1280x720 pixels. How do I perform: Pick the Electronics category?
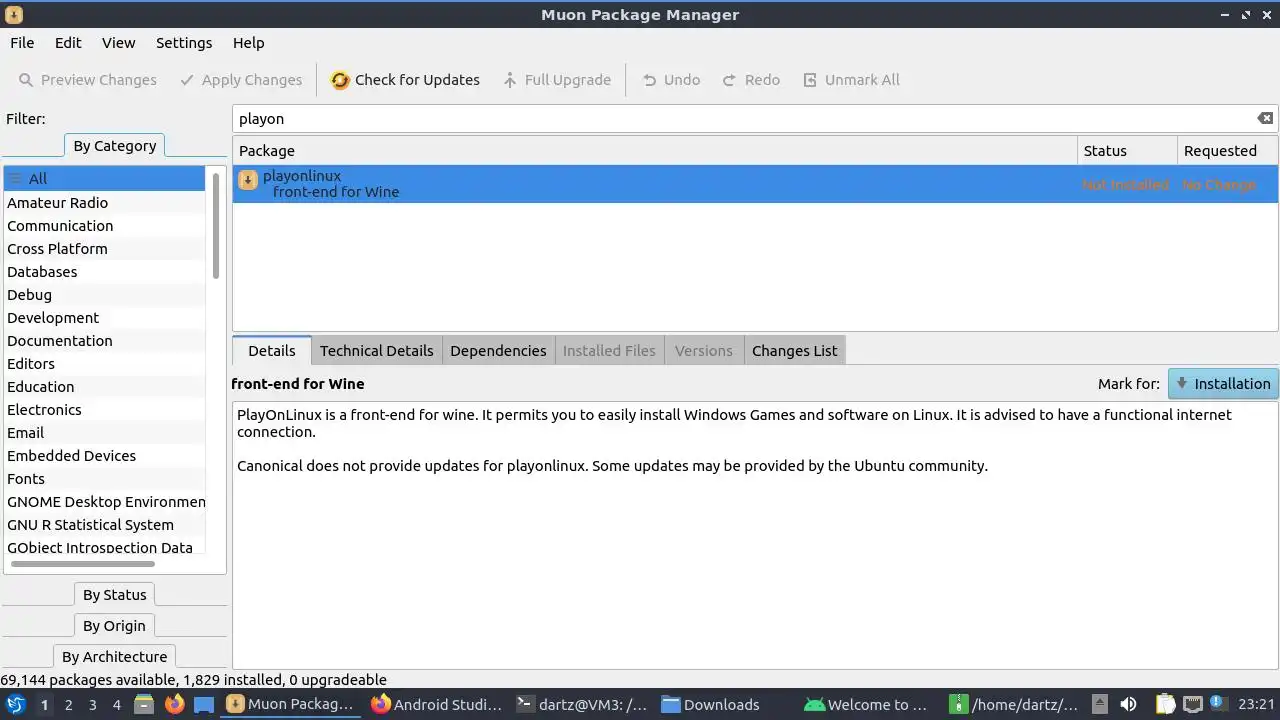(104, 409)
